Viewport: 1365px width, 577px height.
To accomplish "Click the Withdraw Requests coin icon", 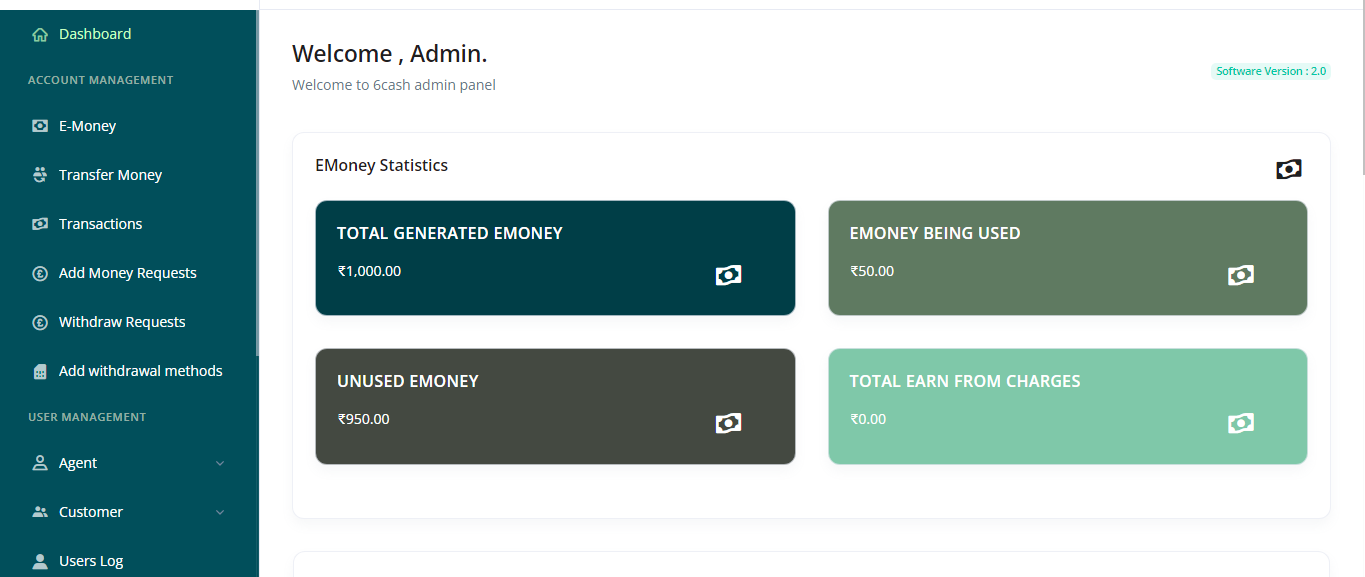I will click(x=40, y=322).
